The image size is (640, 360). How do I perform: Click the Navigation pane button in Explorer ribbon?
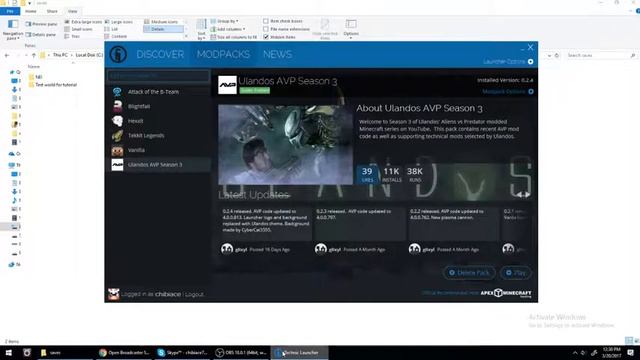click(x=13, y=29)
